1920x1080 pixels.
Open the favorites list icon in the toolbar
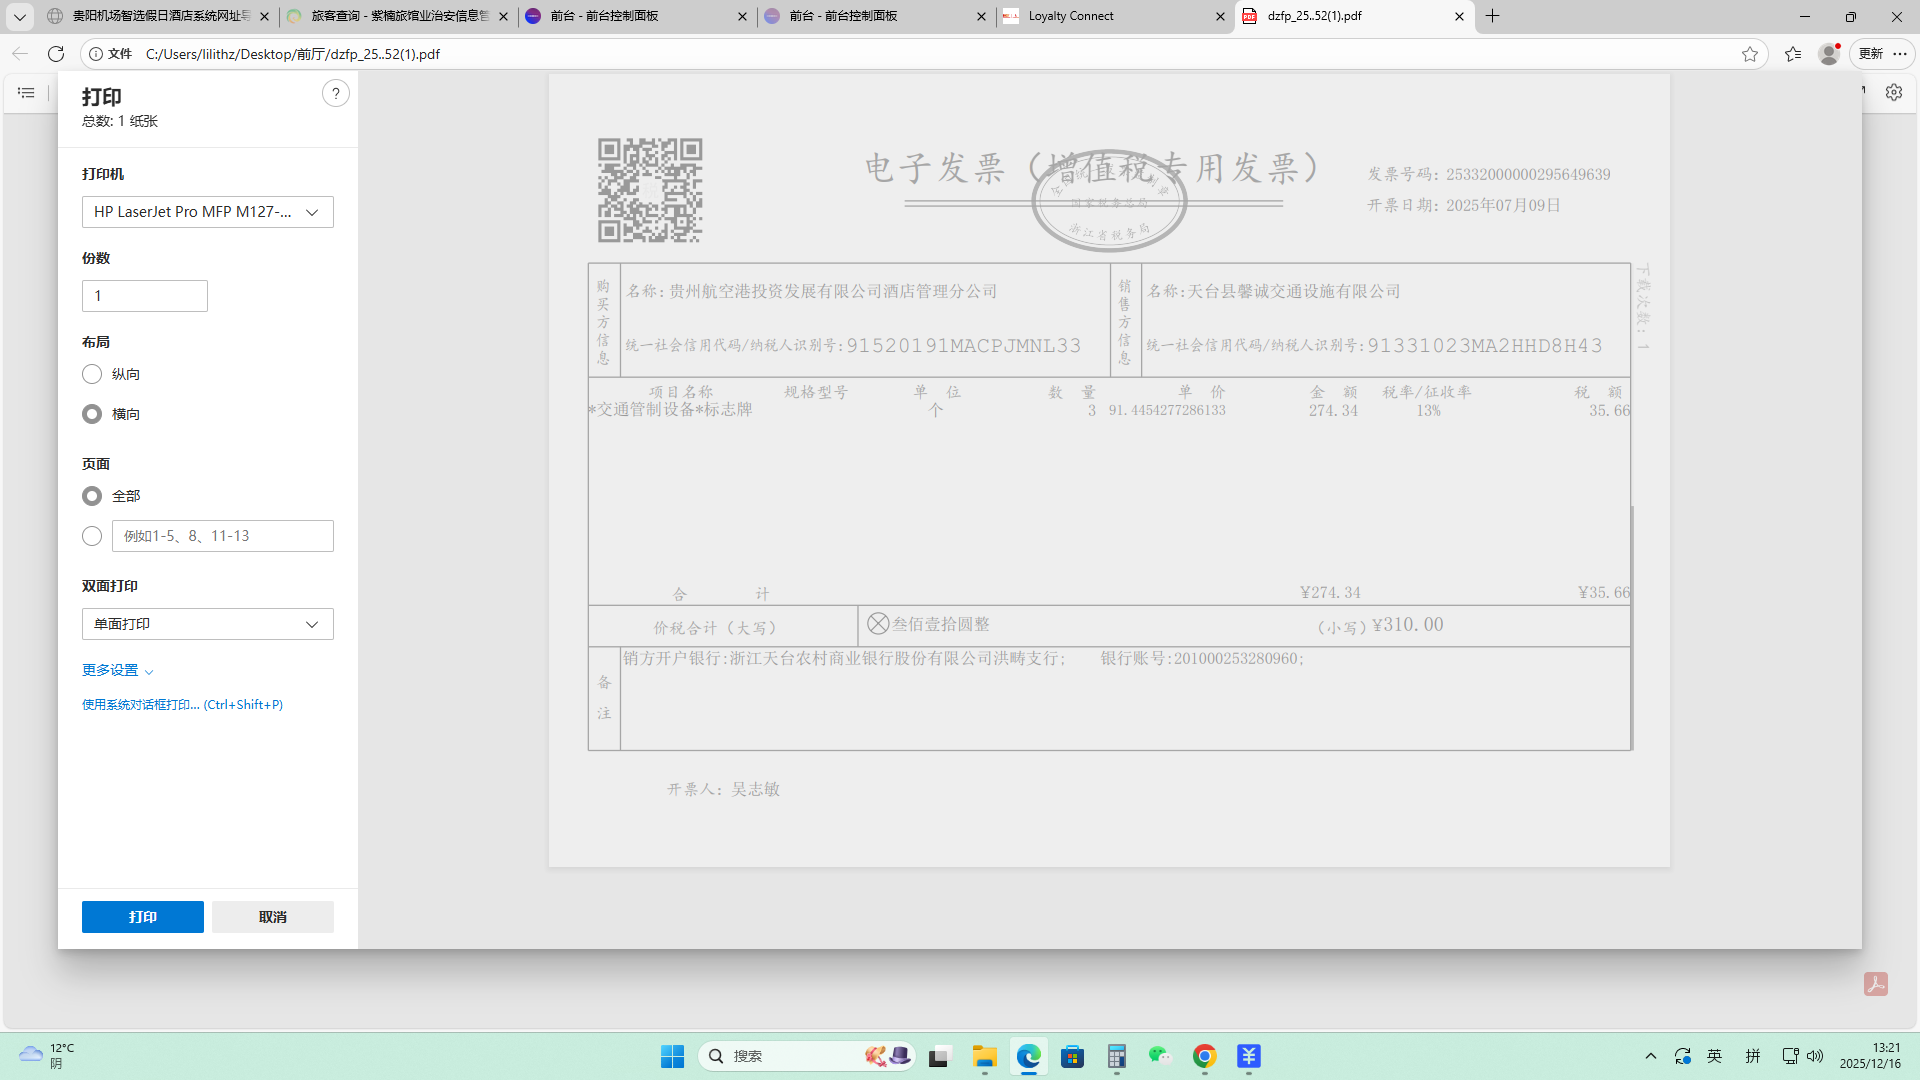pyautogui.click(x=1793, y=54)
